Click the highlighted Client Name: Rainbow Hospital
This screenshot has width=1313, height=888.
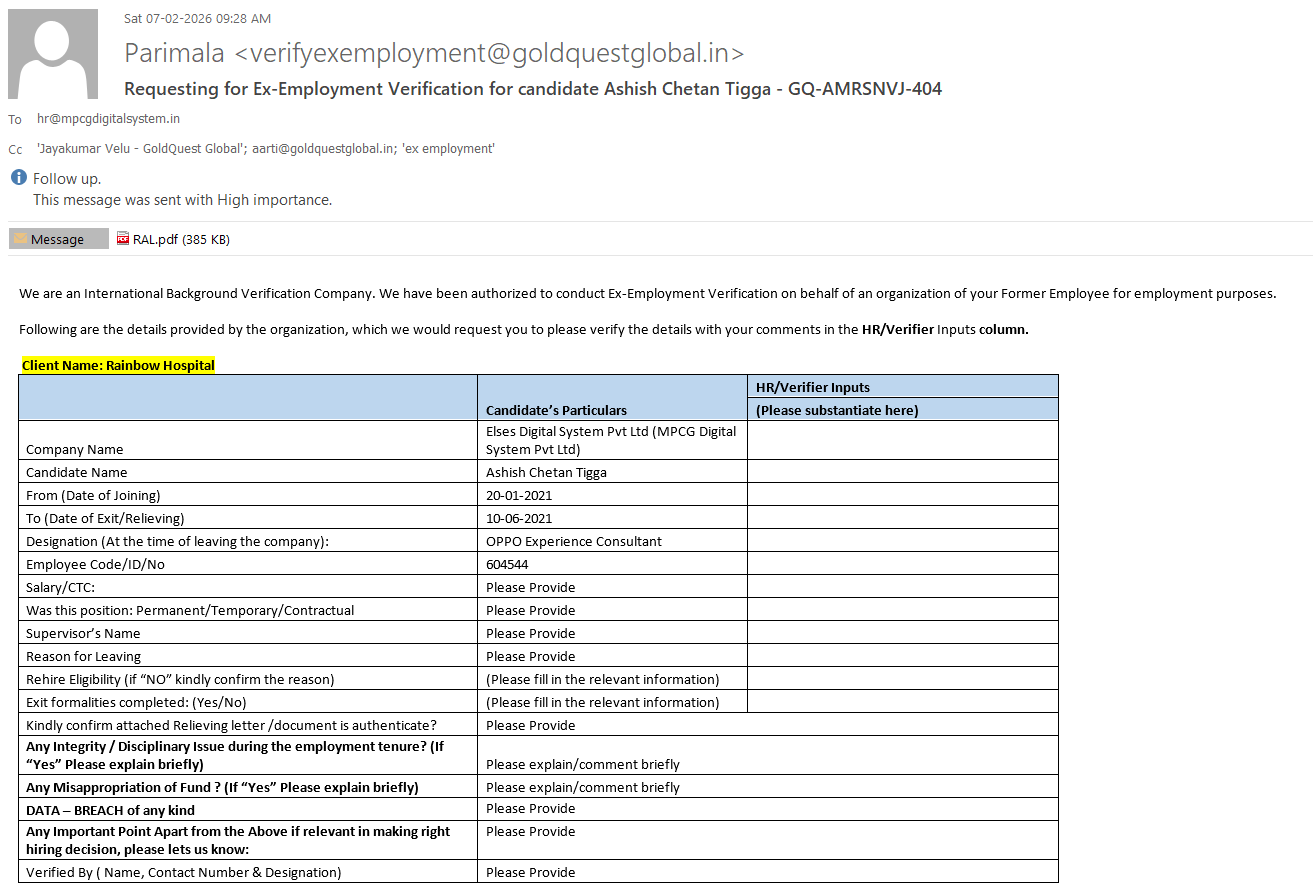pyautogui.click(x=118, y=365)
